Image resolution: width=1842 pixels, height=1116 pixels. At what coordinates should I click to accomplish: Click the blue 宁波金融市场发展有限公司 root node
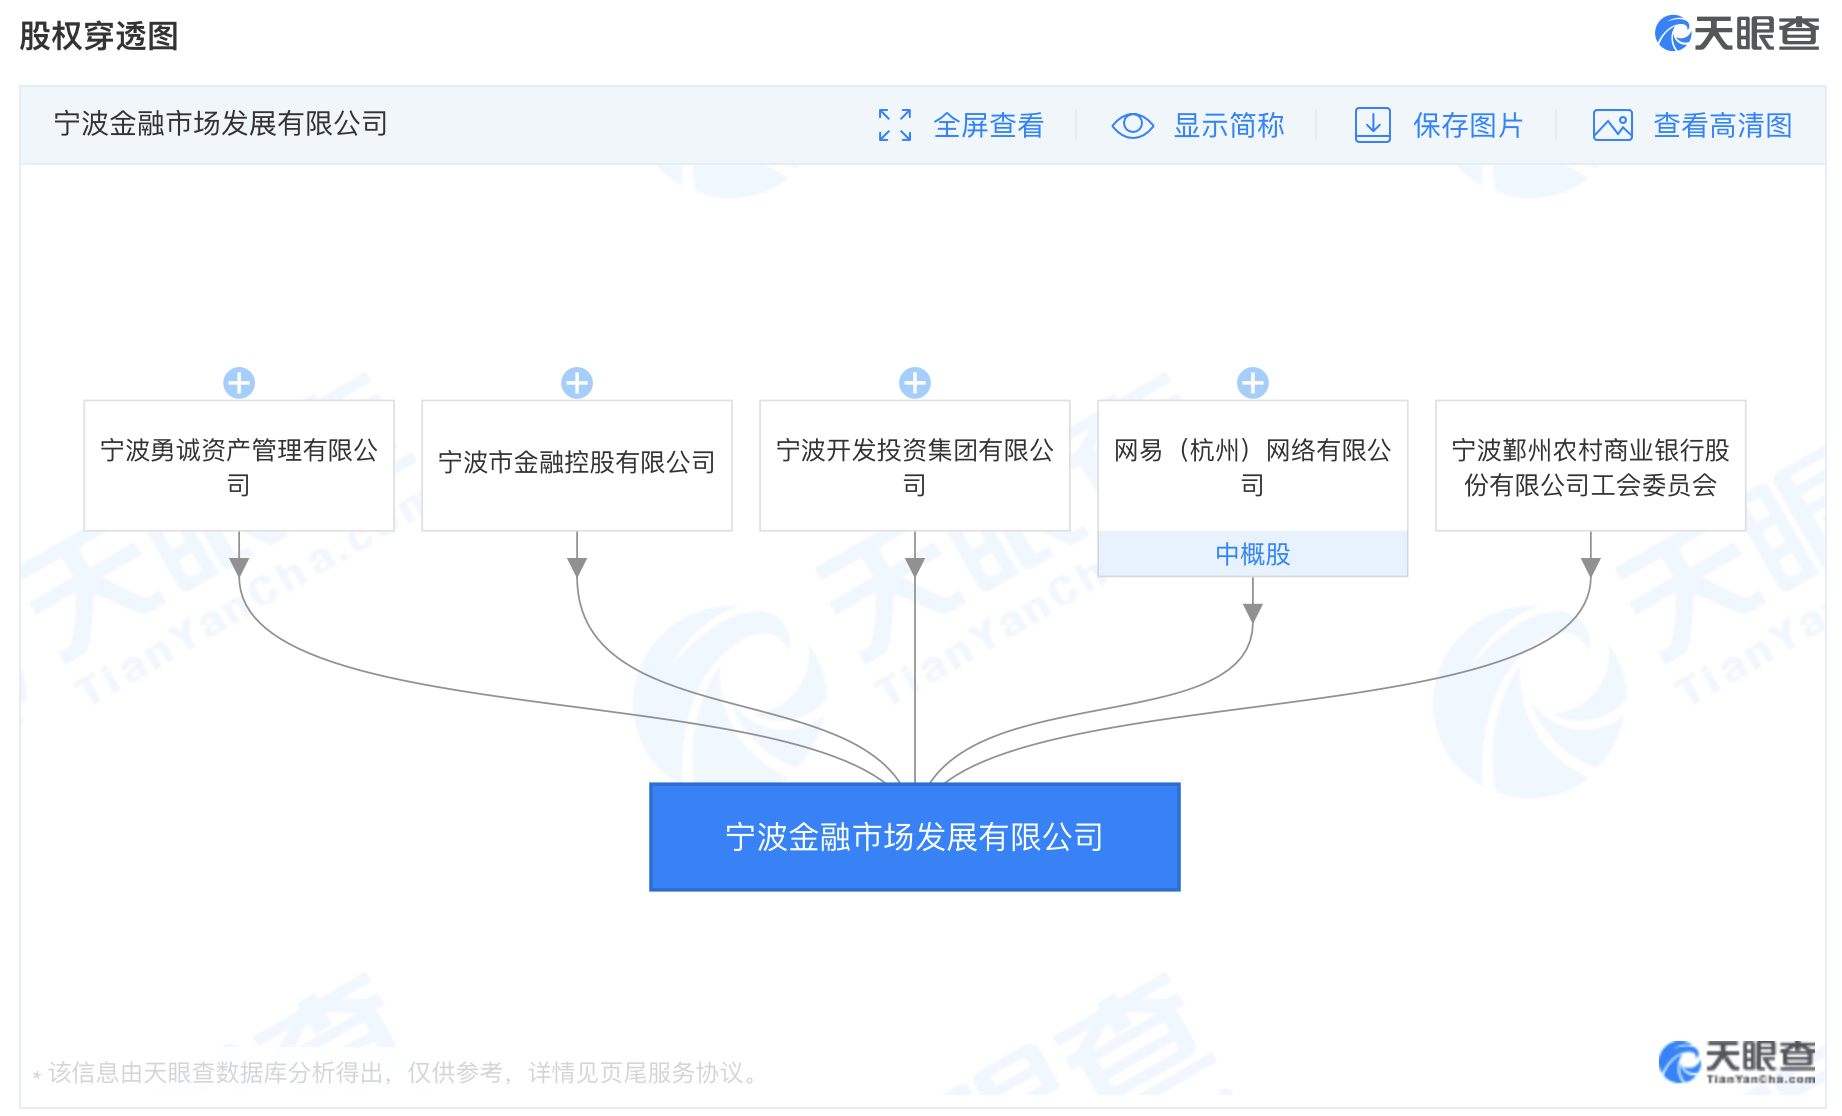click(914, 837)
